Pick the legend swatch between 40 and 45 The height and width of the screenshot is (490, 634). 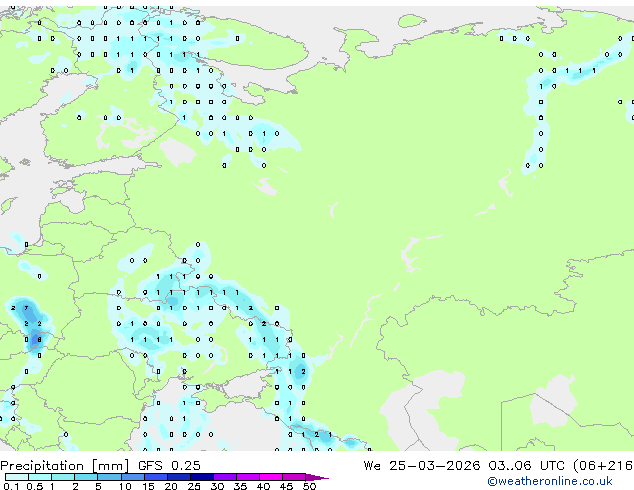pyautogui.click(x=271, y=477)
